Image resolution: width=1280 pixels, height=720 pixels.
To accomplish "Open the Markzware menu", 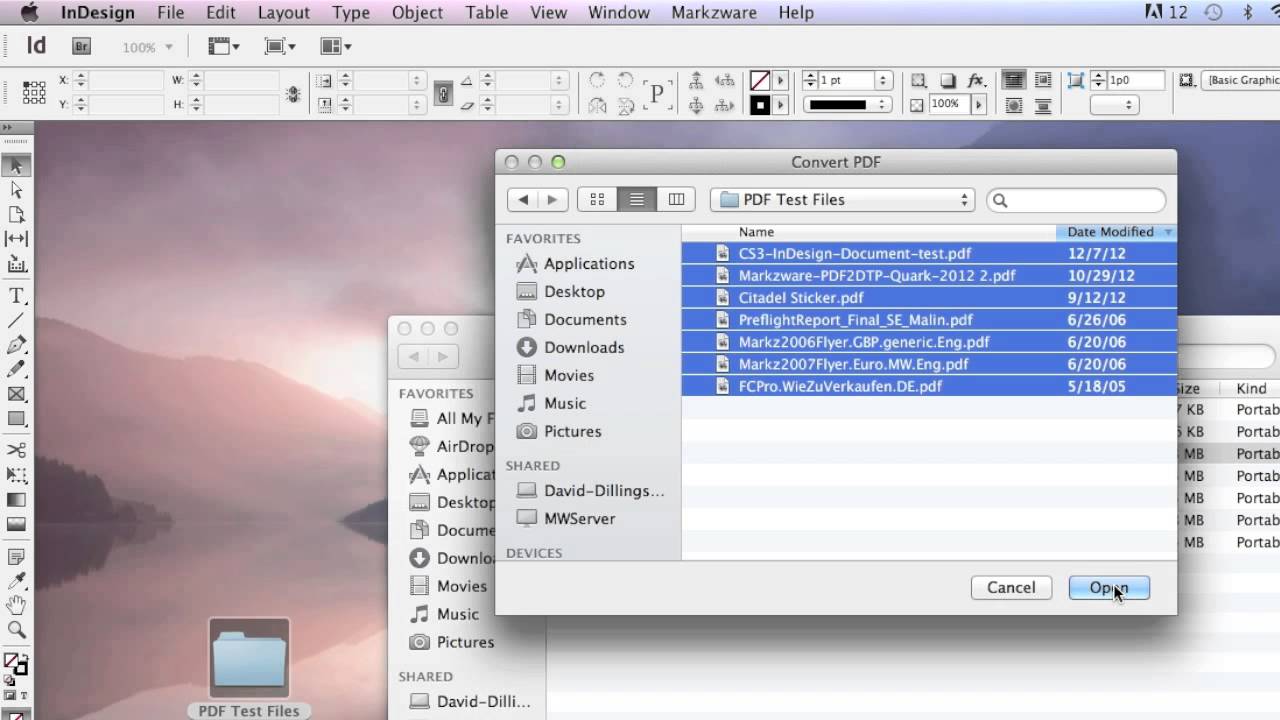I will coord(715,13).
